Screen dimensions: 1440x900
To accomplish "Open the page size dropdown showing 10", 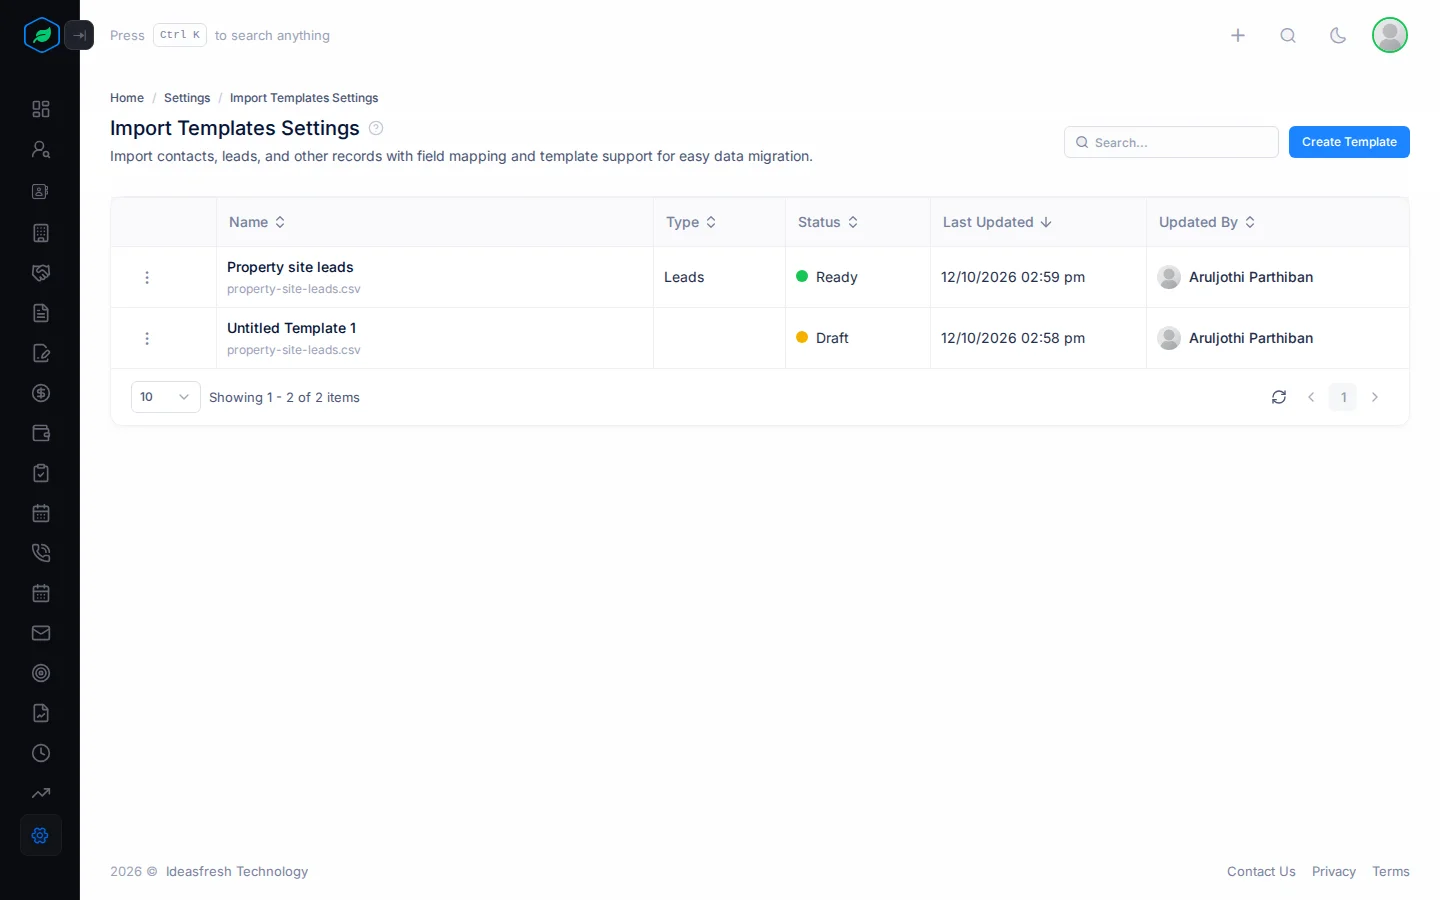I will 166,397.
